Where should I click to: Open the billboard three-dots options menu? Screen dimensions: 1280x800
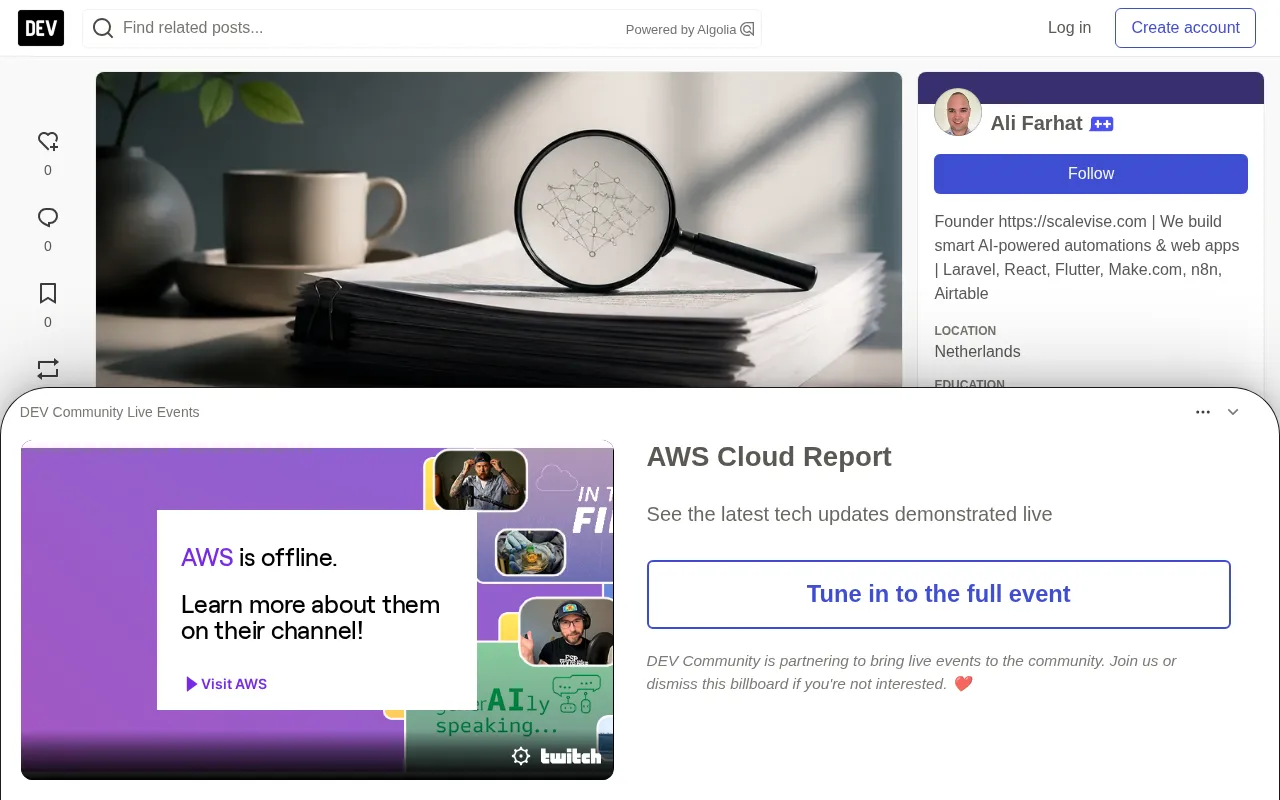[1203, 412]
